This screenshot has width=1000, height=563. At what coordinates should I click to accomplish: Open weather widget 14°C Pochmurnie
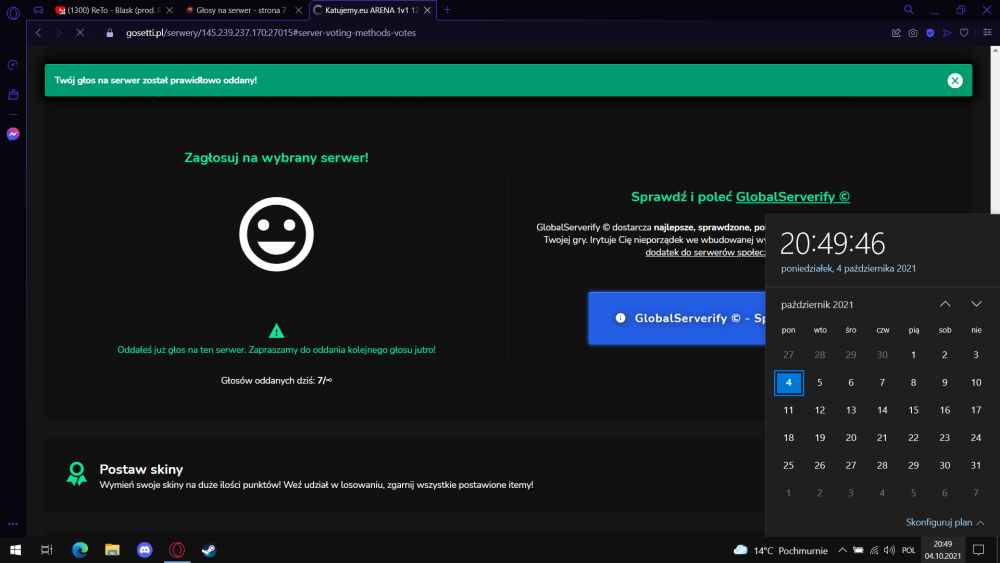click(x=781, y=550)
